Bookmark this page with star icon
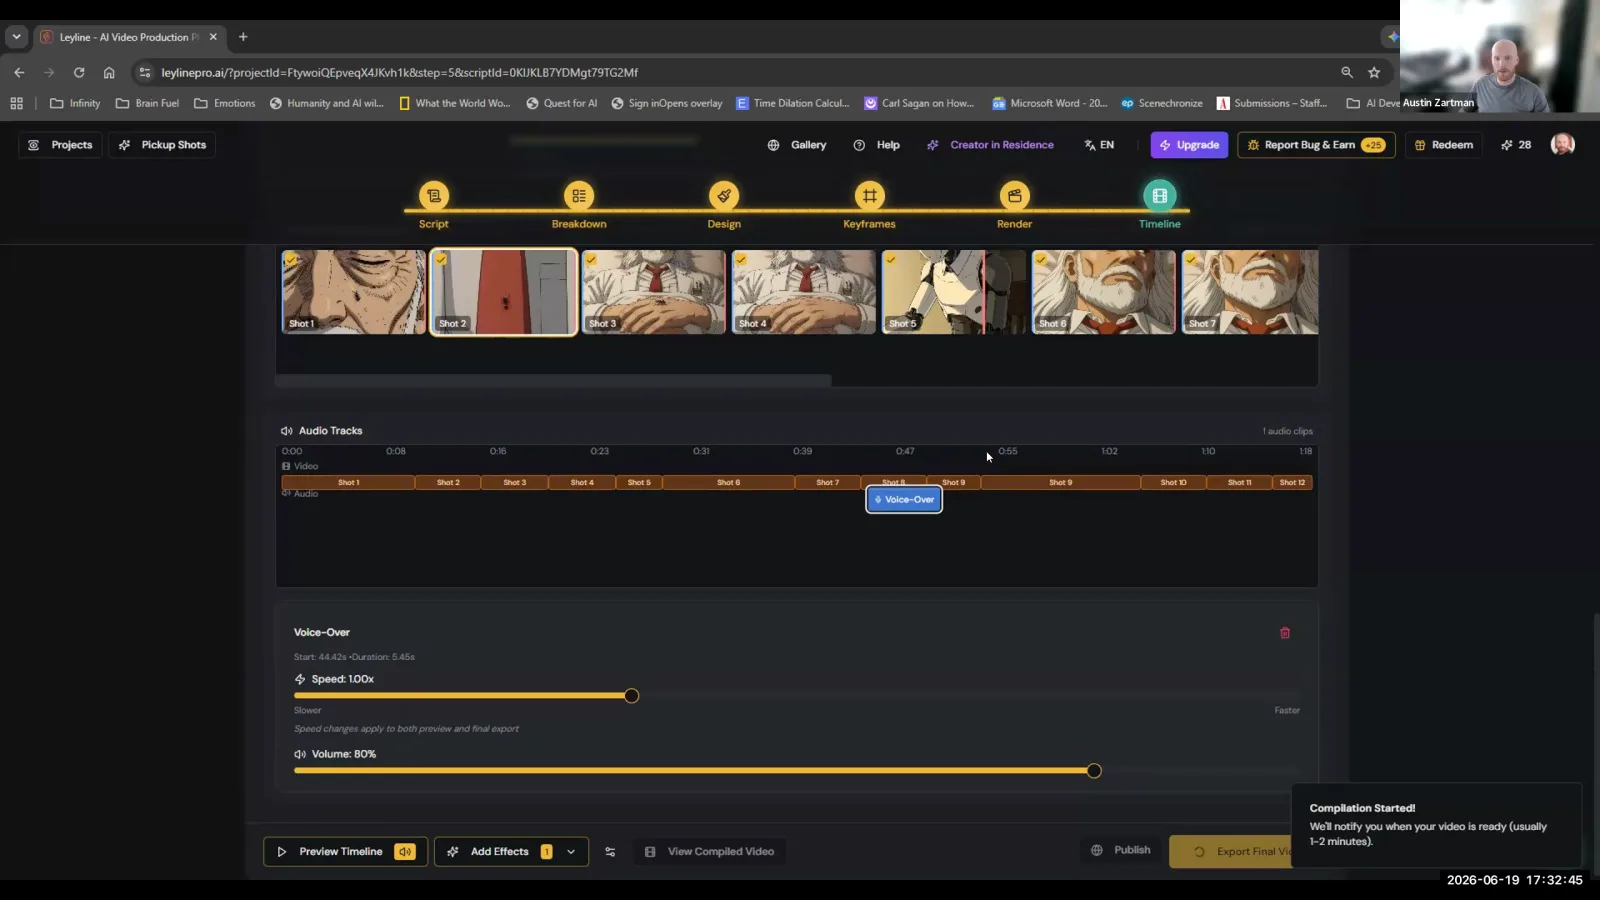Viewport: 1600px width, 900px height. point(1374,73)
